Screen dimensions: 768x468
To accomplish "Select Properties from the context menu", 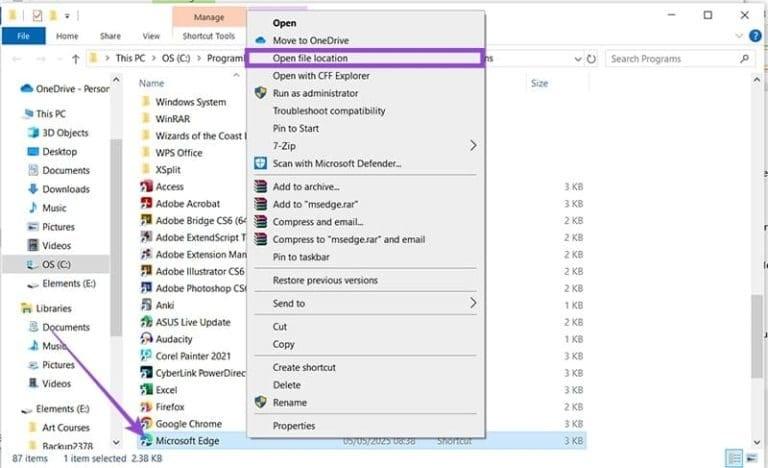I will [294, 426].
